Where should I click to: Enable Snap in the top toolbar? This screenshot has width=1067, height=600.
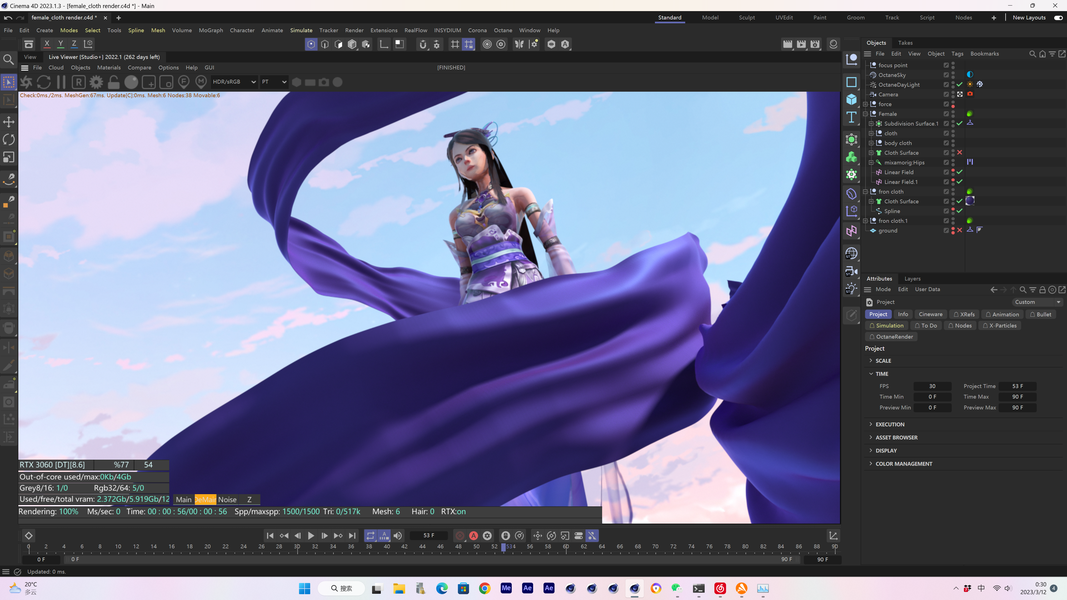[x=423, y=44]
